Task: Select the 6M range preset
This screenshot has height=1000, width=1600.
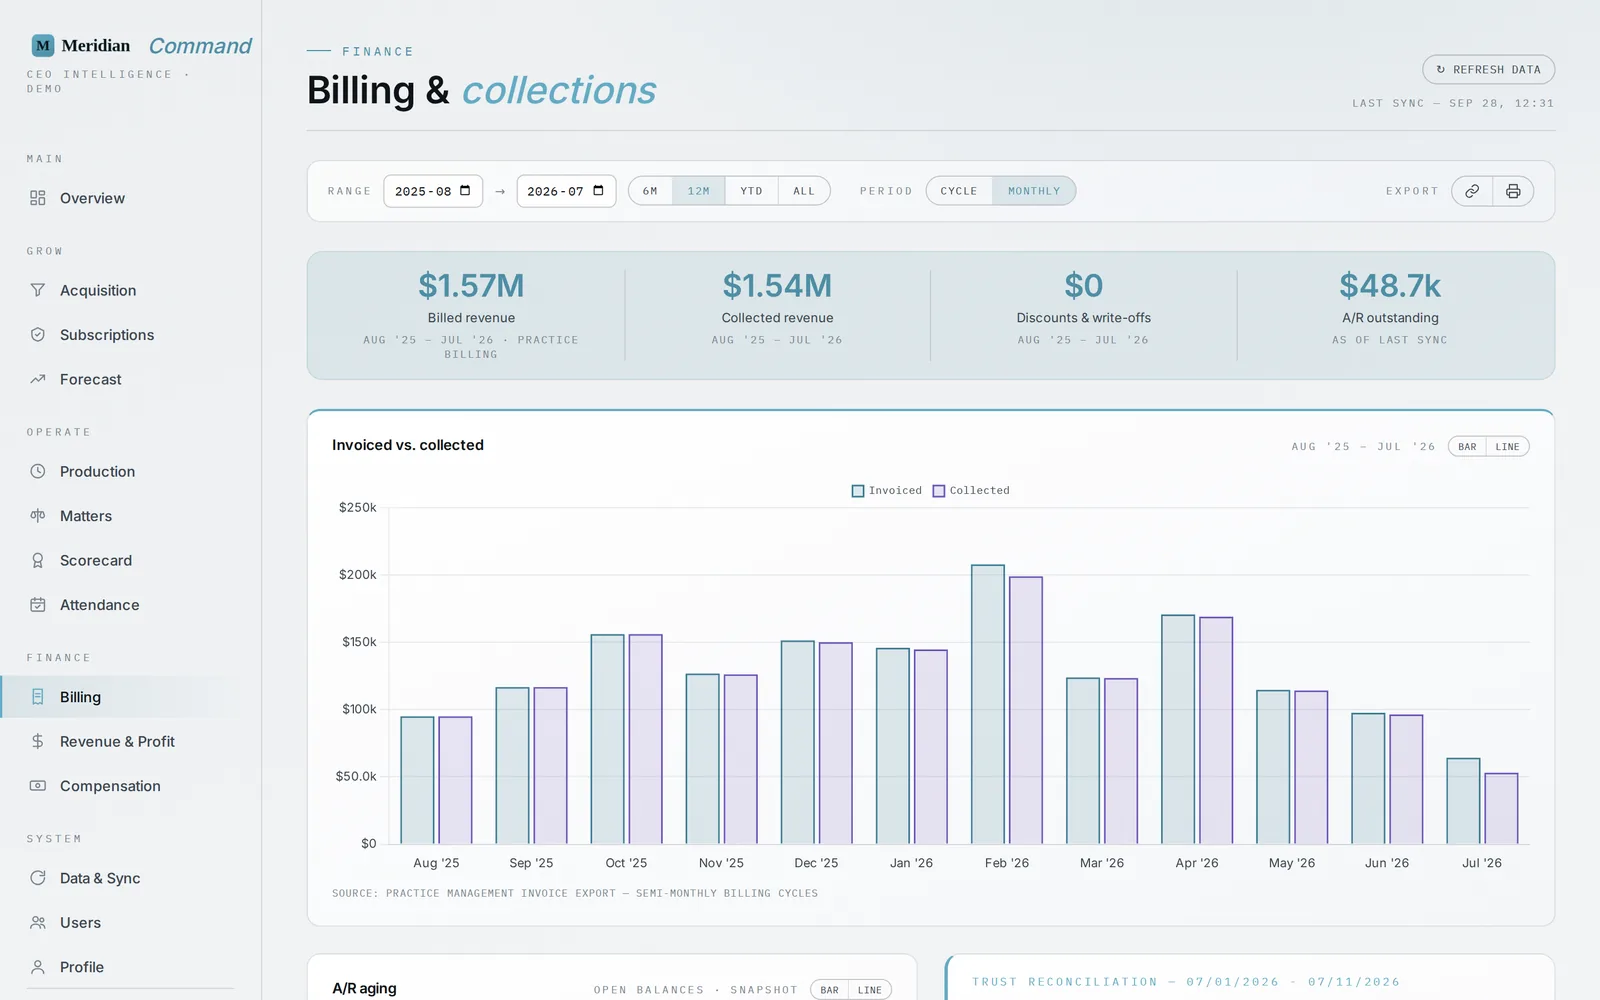Action: pyautogui.click(x=650, y=191)
